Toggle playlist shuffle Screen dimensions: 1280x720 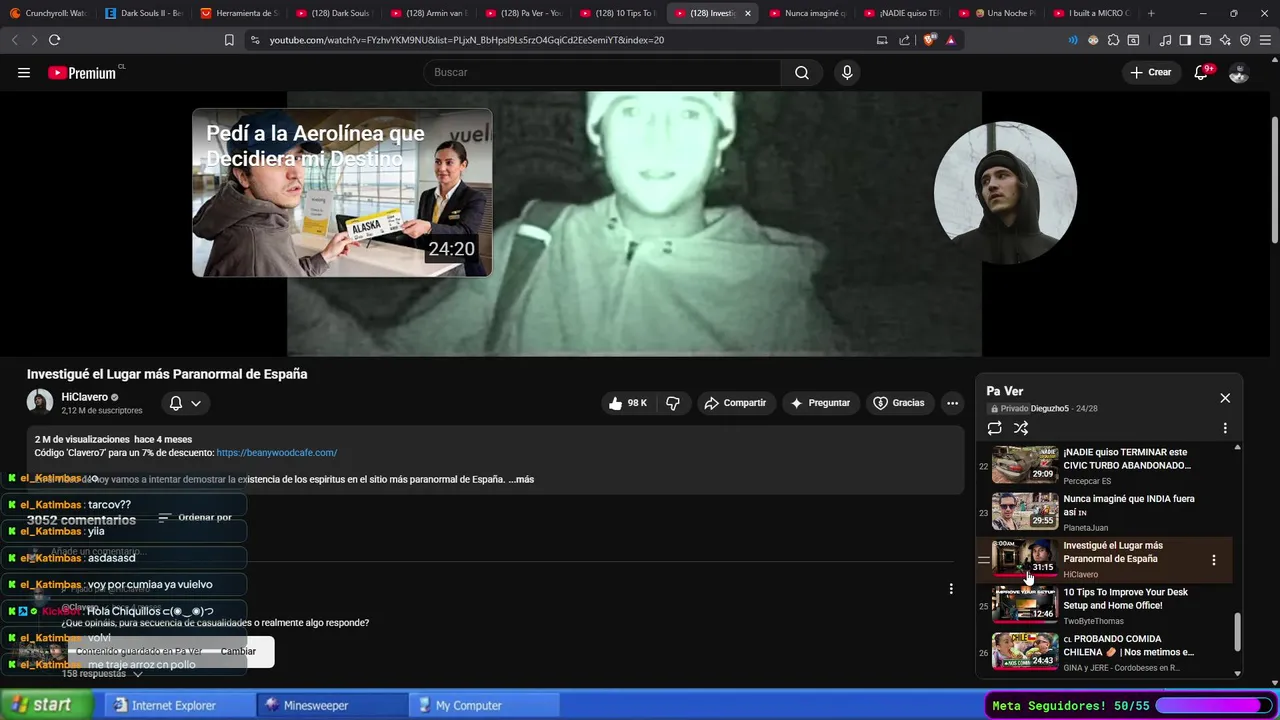pos(1021,428)
